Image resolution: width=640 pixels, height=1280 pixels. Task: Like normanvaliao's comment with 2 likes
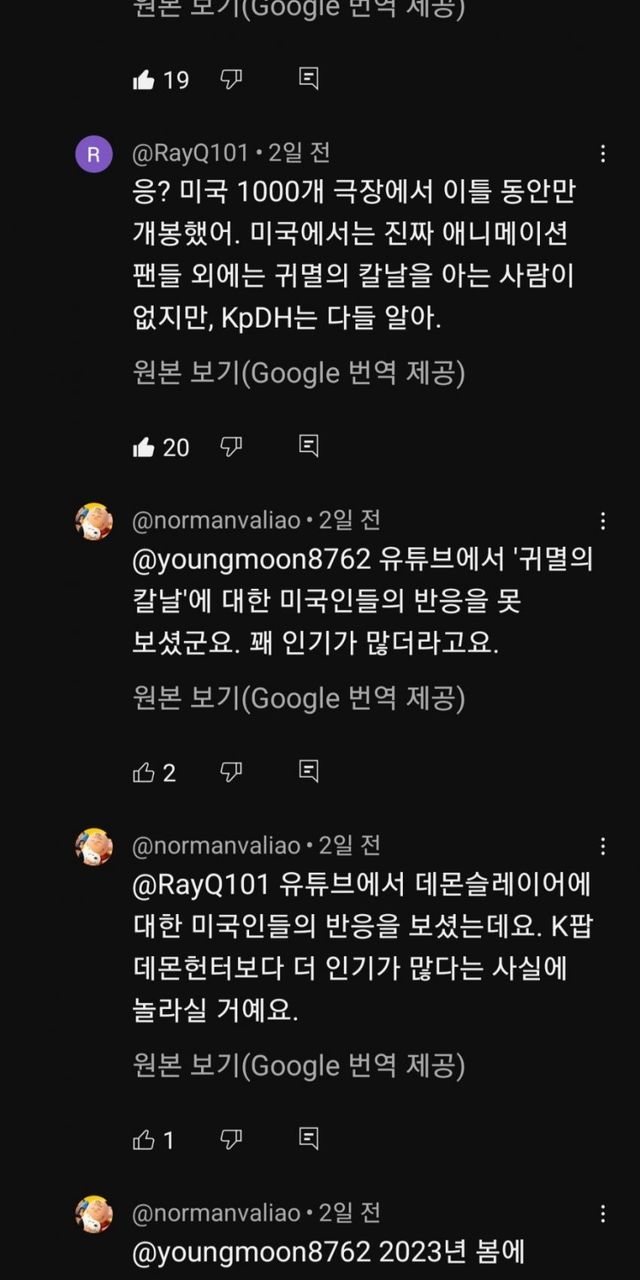click(x=144, y=772)
